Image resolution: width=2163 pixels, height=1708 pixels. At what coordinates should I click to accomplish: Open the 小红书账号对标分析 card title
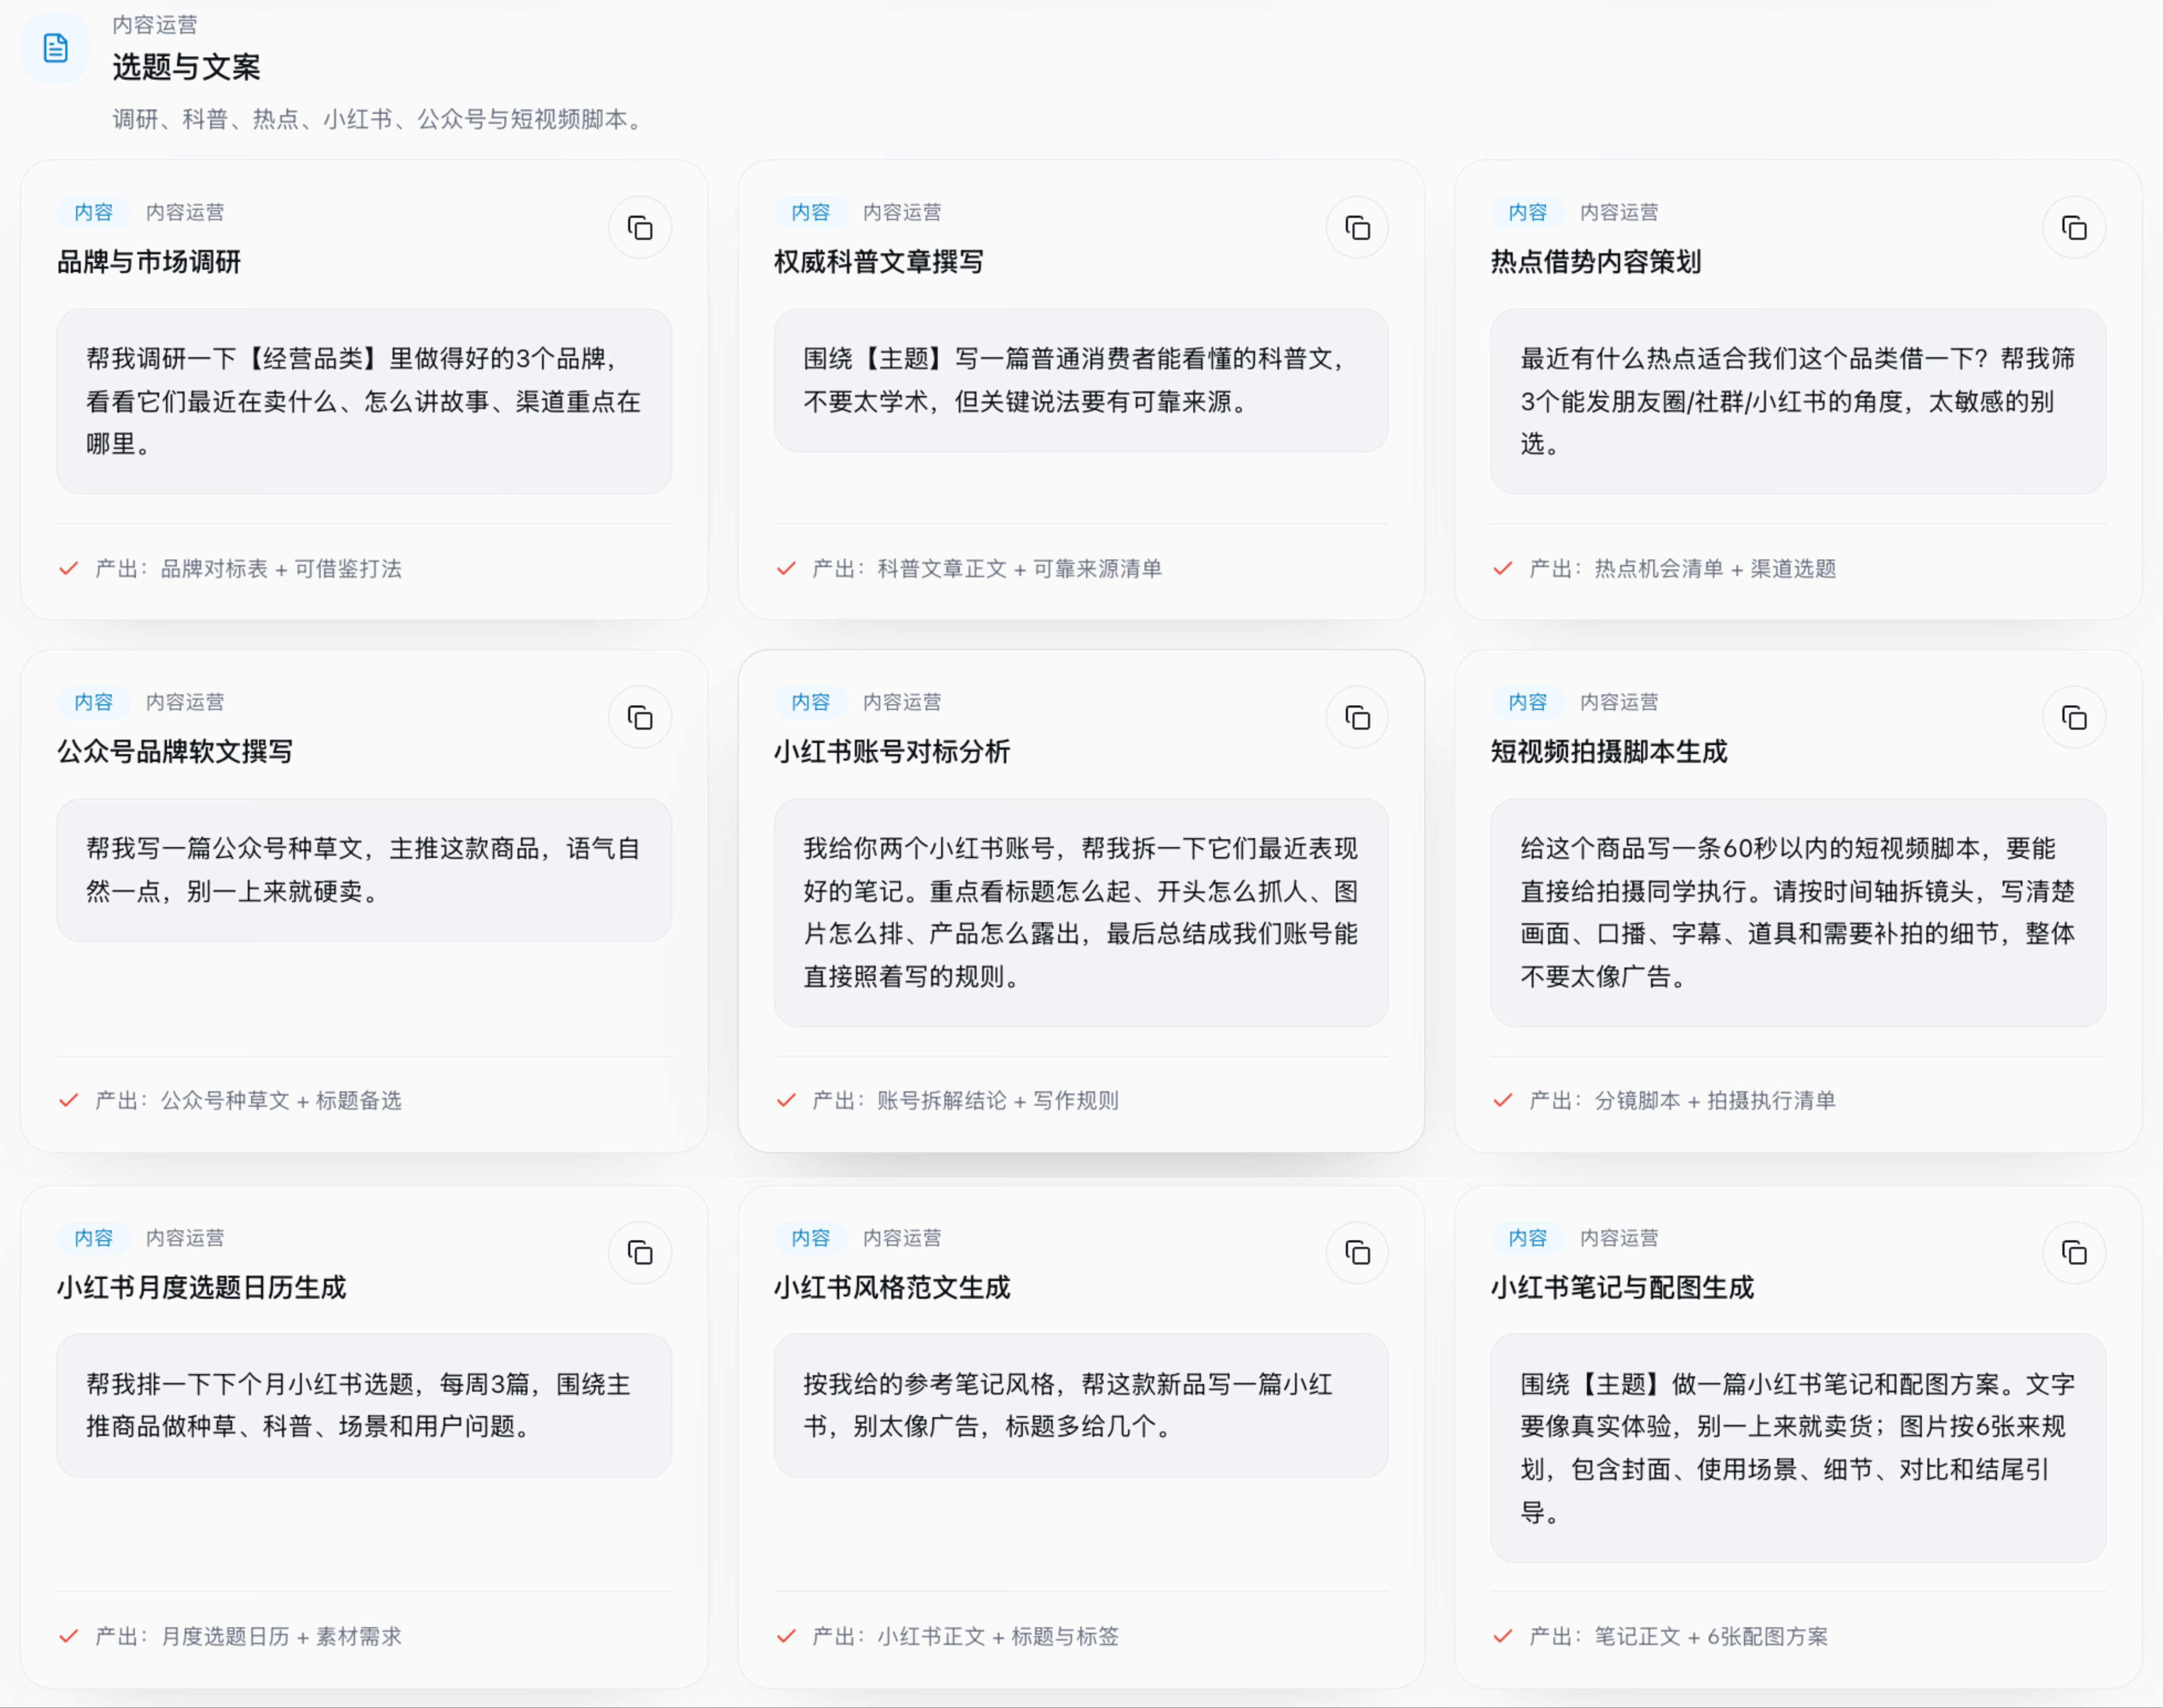point(892,752)
